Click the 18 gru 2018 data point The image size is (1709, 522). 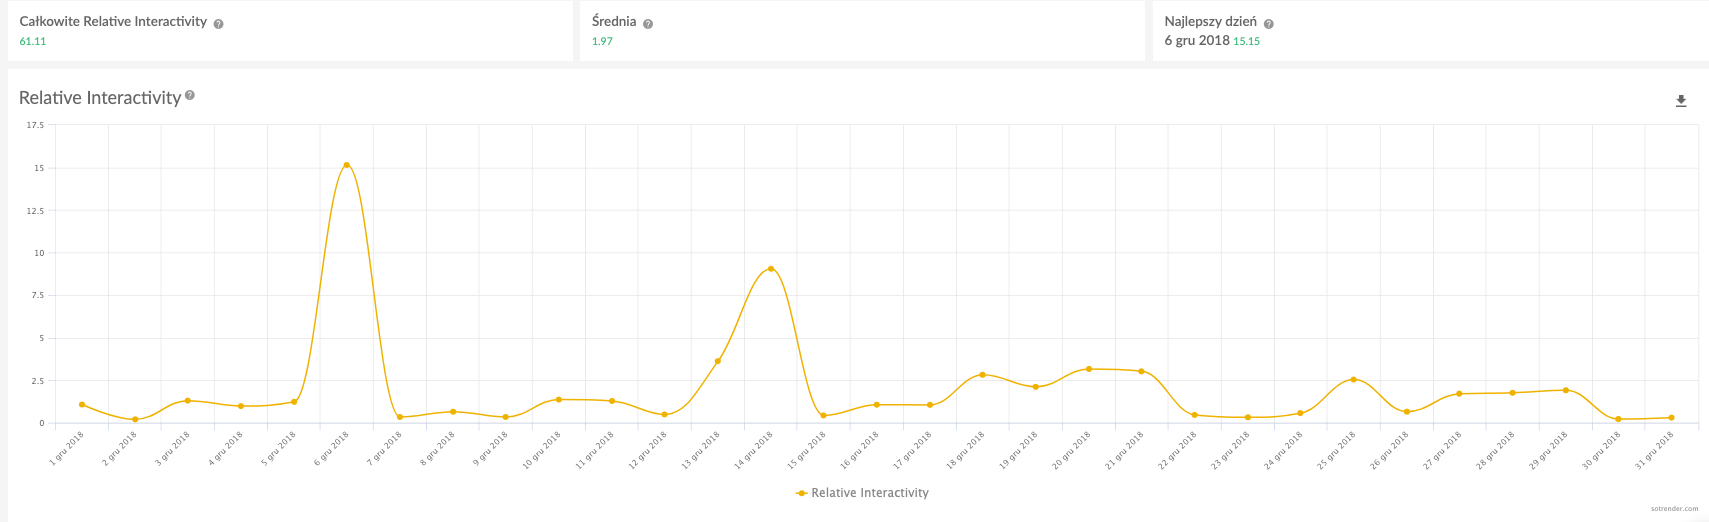click(983, 375)
